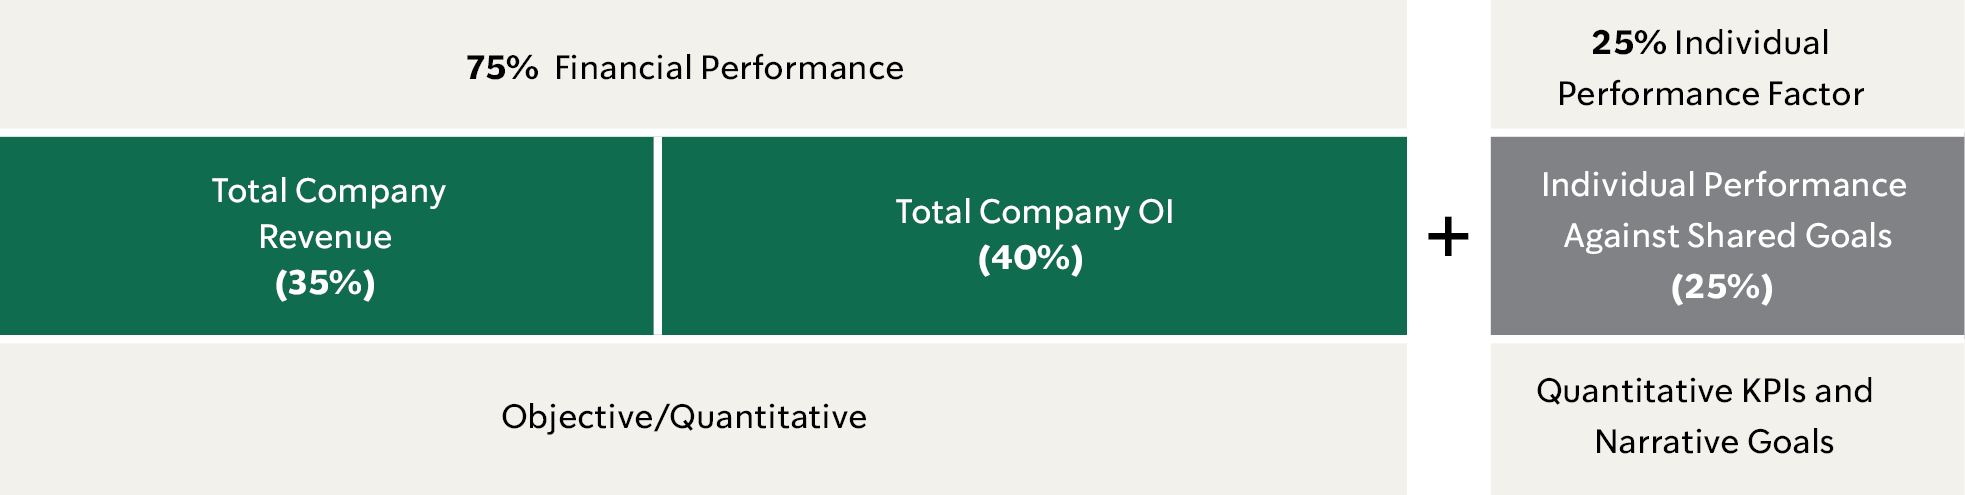Screen dimensions: 1965x495
Task: Click the Against Shared Goals text line
Action: tap(1727, 236)
